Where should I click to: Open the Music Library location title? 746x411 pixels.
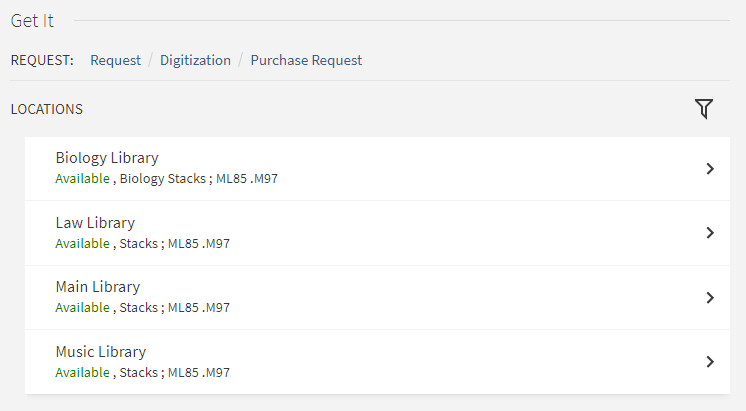pos(101,352)
